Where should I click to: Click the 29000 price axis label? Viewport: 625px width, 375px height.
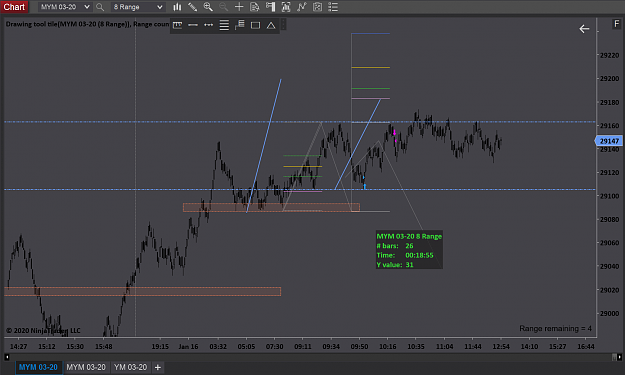(609, 313)
